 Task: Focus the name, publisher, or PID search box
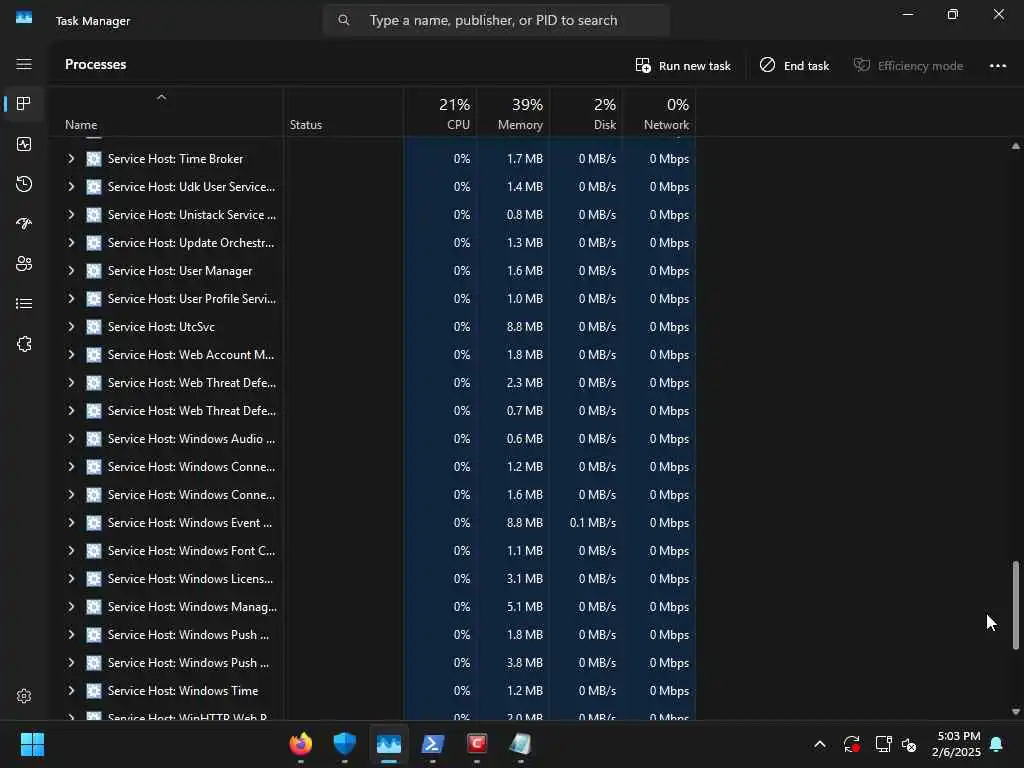496,20
